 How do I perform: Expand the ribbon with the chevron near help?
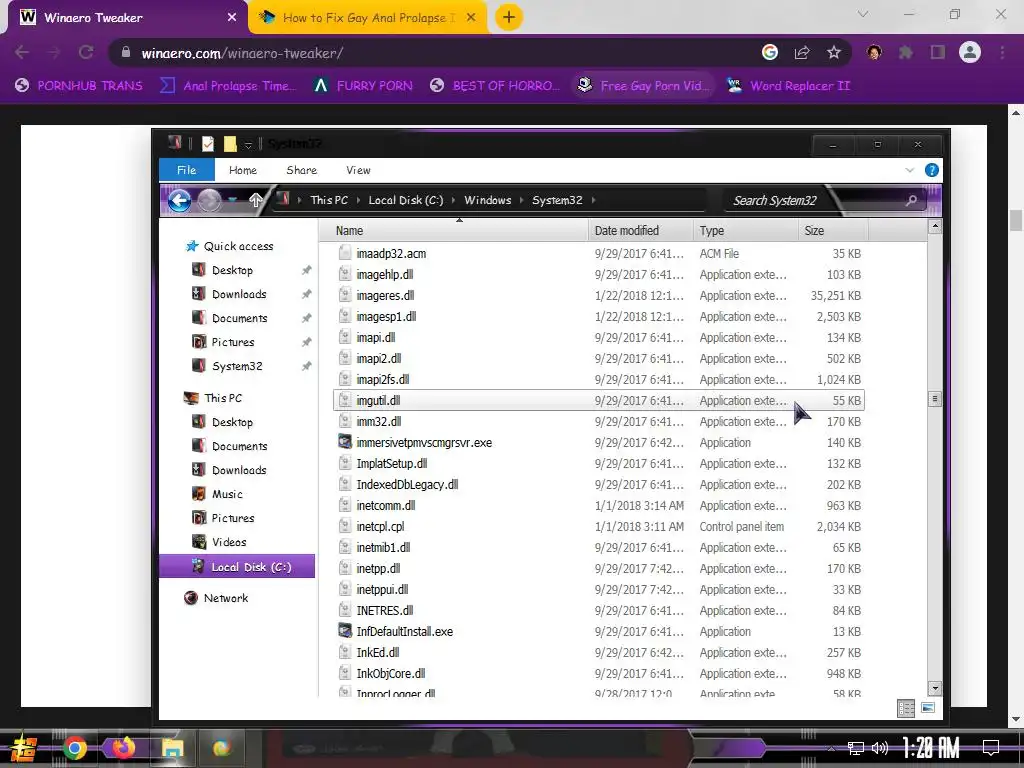[910, 170]
